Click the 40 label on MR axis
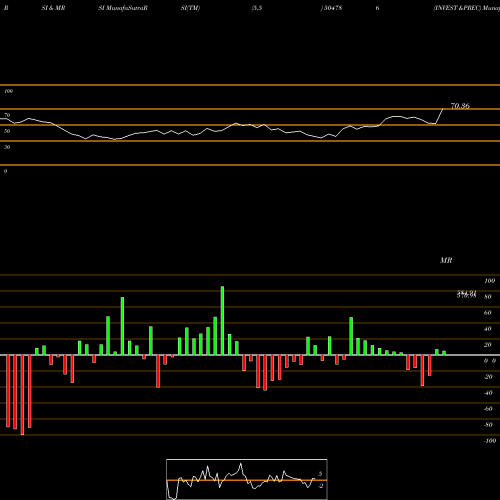 click(x=488, y=329)
